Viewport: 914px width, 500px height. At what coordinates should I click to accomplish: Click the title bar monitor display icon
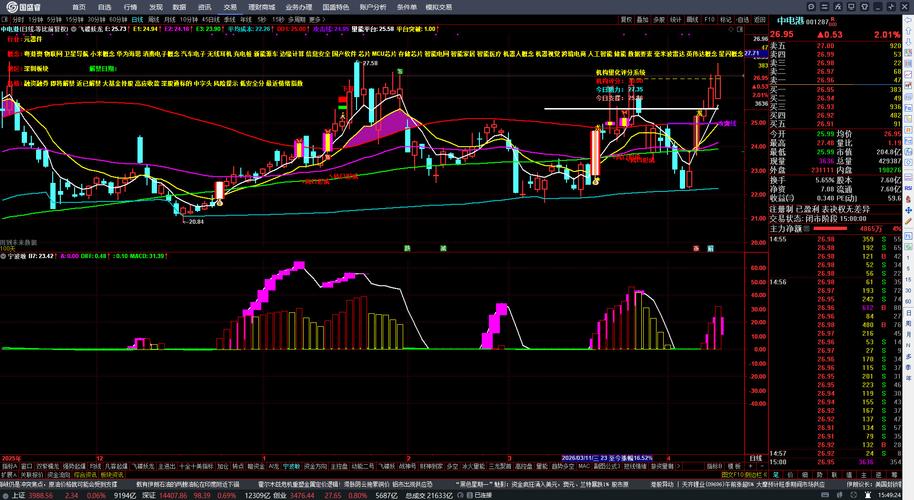tap(851, 7)
